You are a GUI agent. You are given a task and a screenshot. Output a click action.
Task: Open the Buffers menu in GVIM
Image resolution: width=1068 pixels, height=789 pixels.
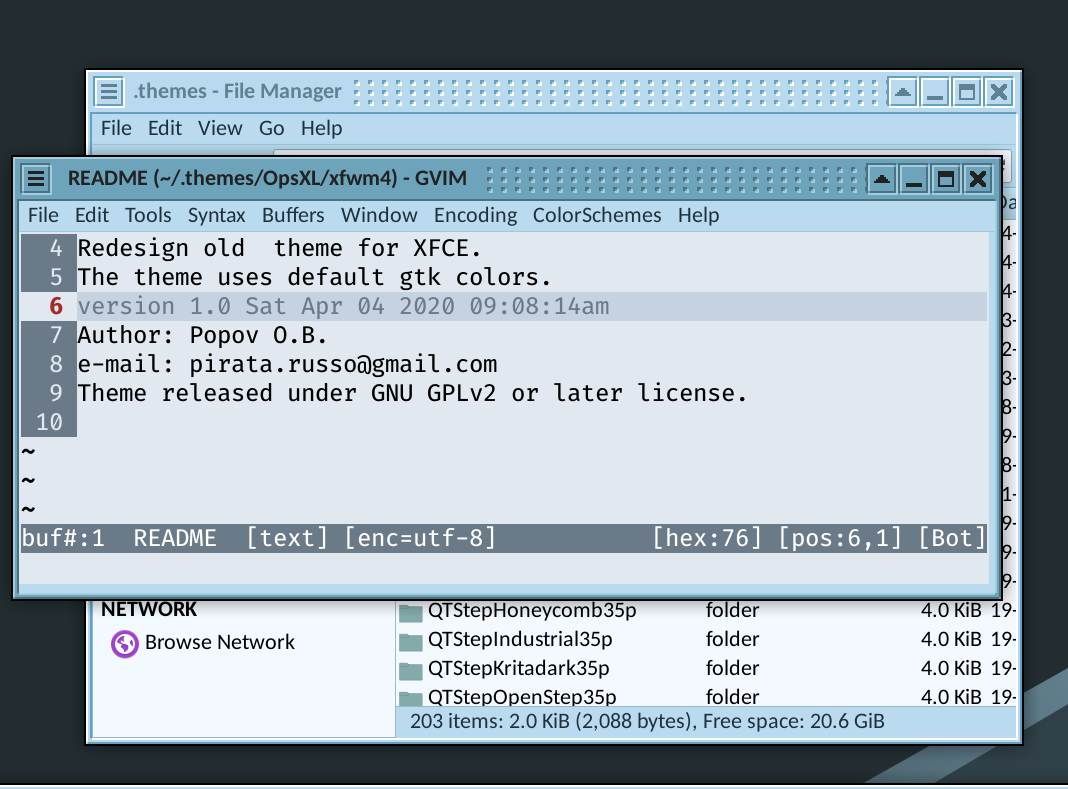(x=293, y=215)
